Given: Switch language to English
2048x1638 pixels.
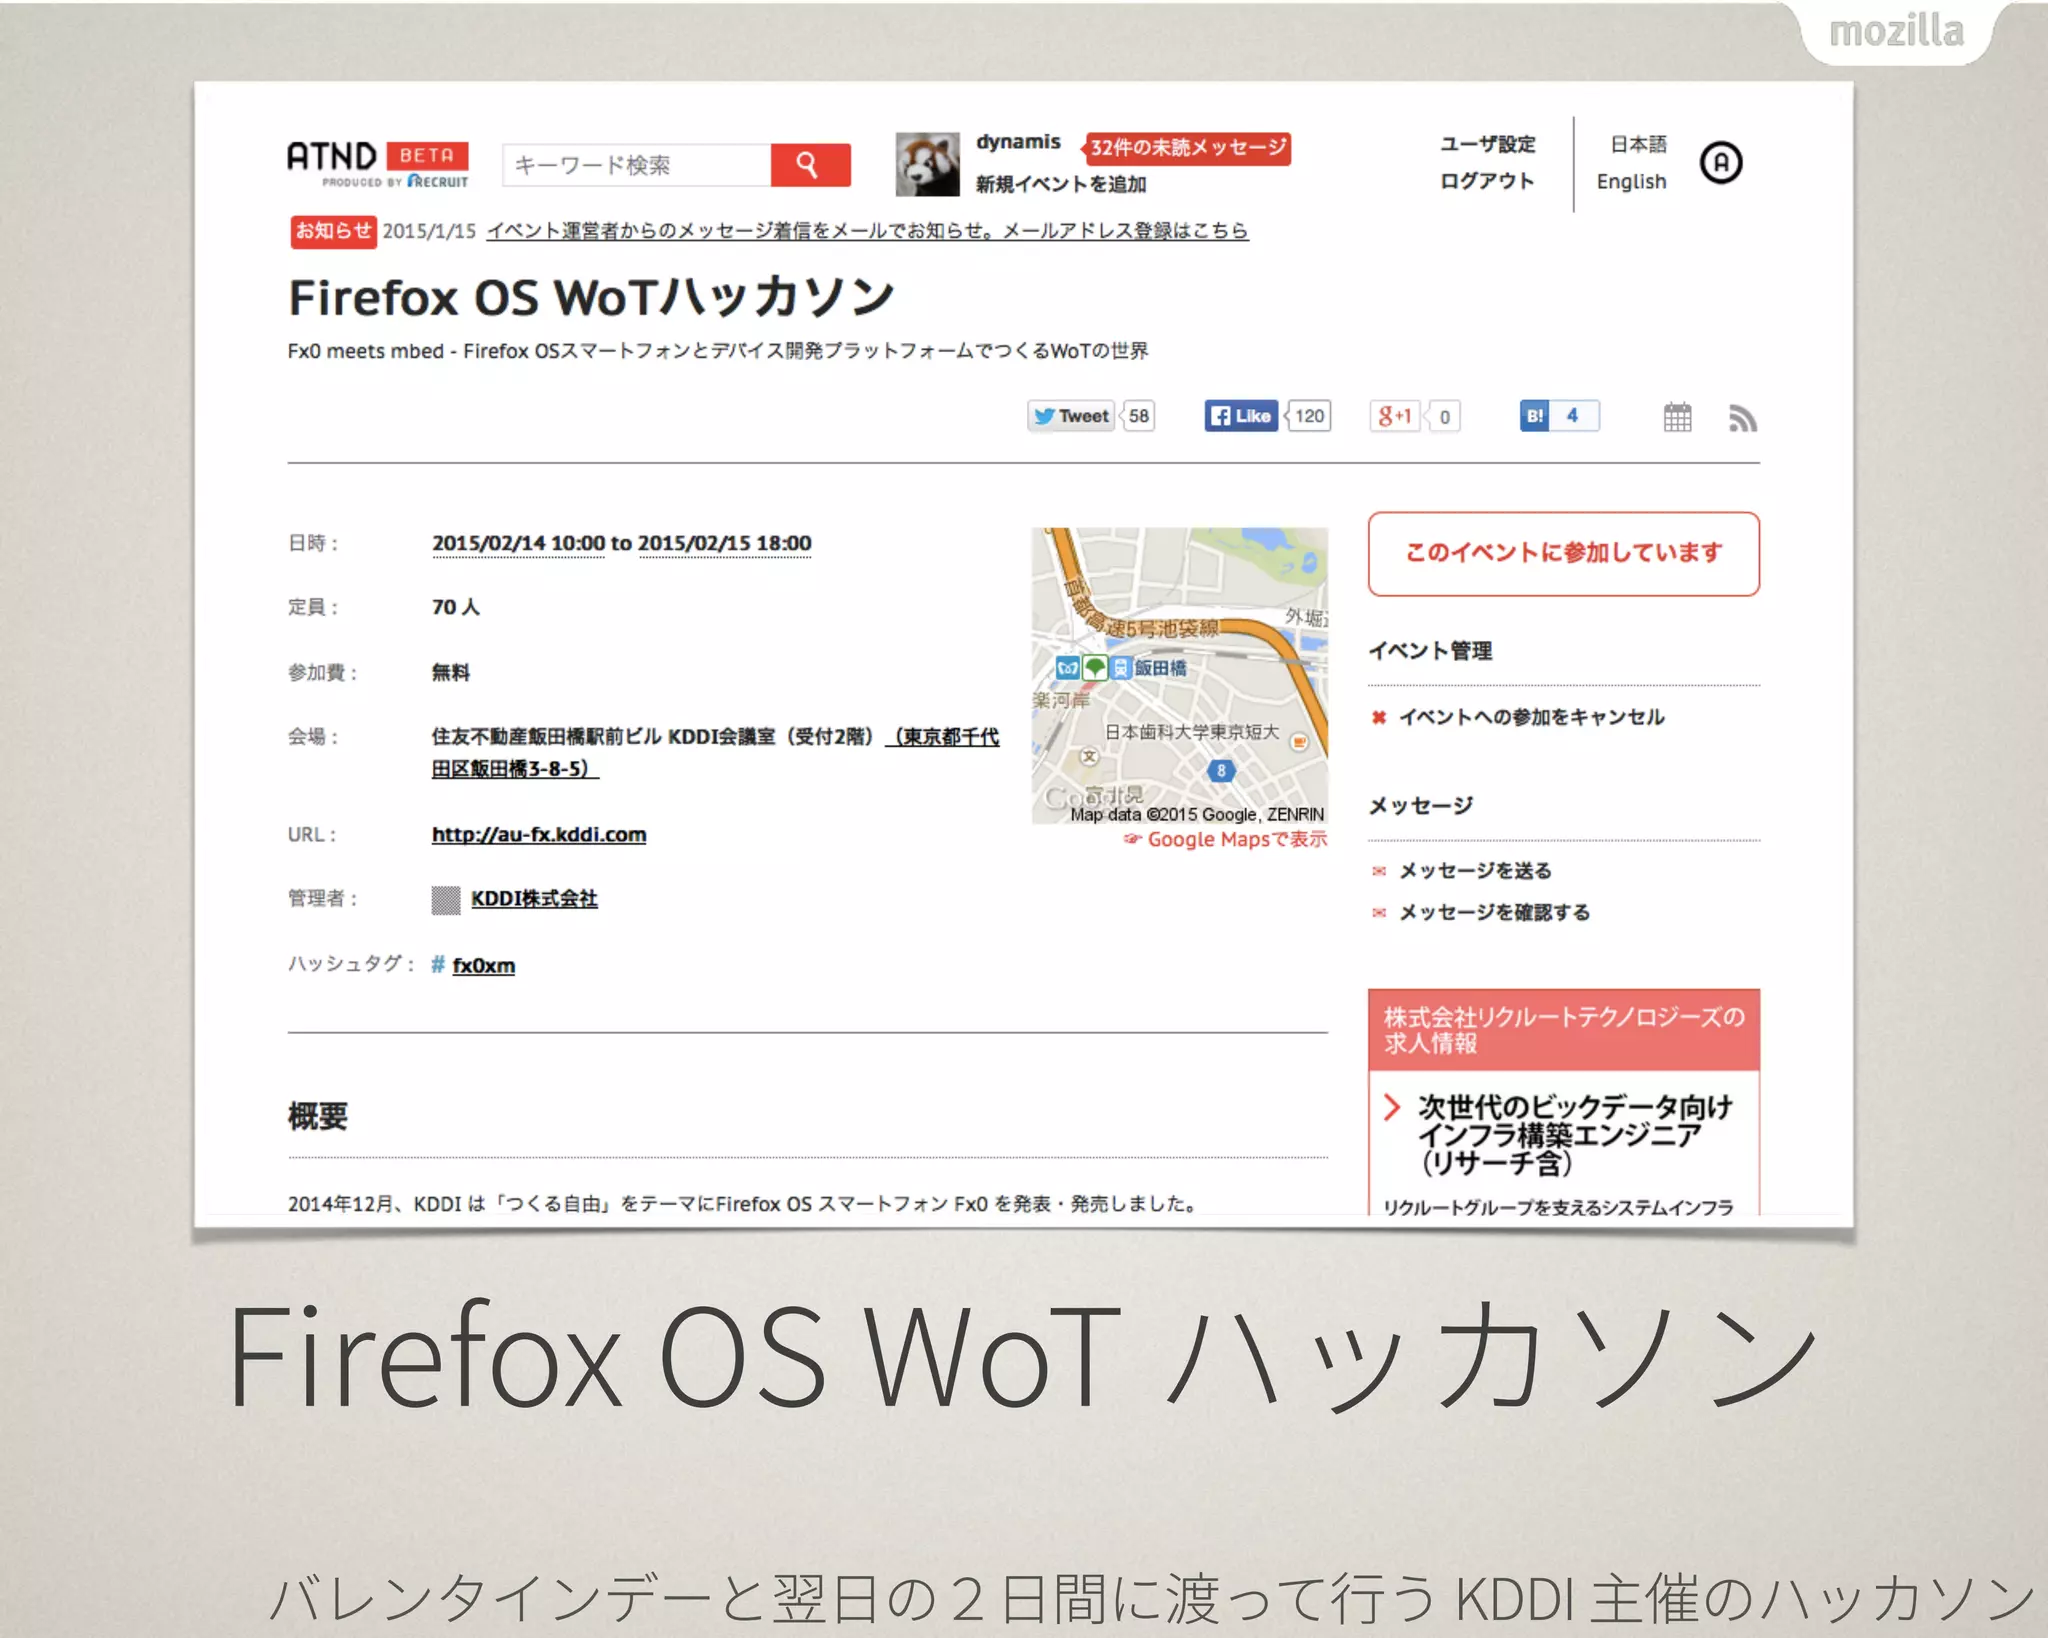Looking at the screenshot, I should 1631,182.
